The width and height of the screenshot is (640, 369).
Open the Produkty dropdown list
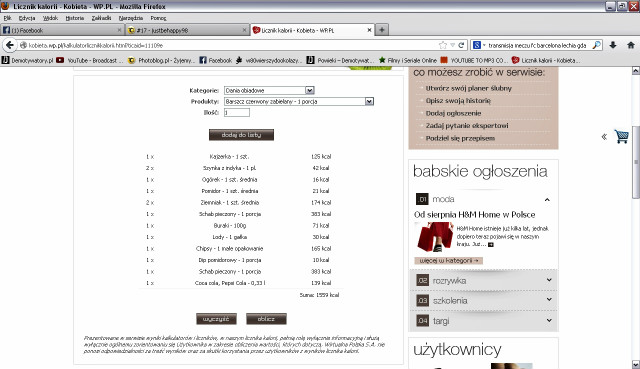coord(299,101)
